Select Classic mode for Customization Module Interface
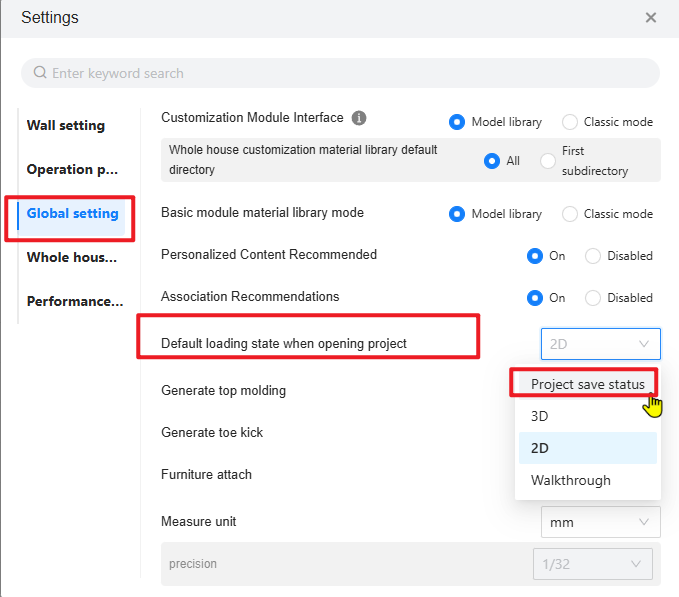The height and width of the screenshot is (597, 679). click(x=570, y=122)
